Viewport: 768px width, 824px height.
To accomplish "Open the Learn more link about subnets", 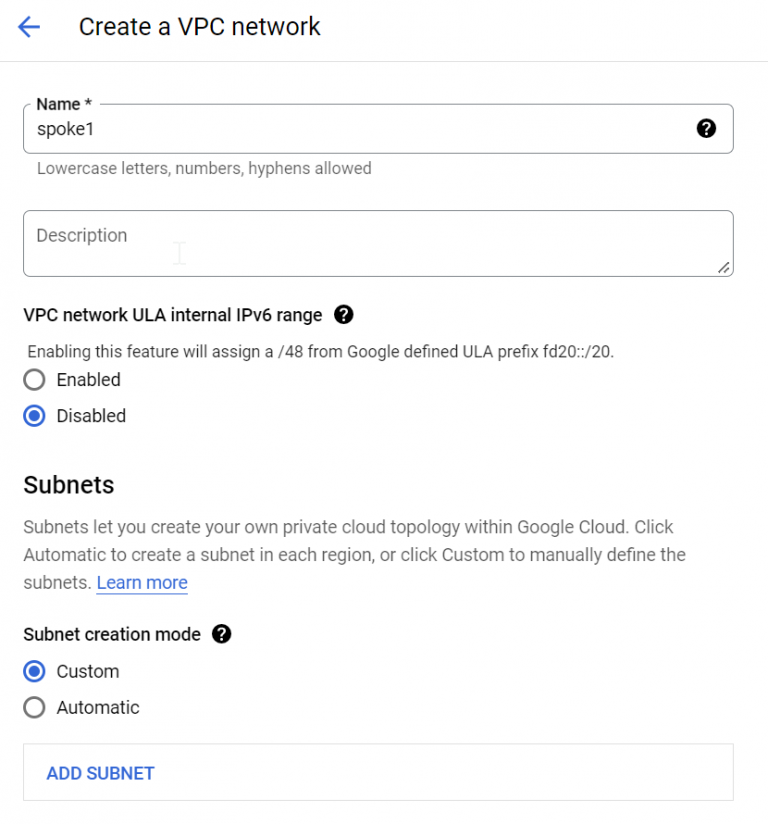I will pos(141,582).
